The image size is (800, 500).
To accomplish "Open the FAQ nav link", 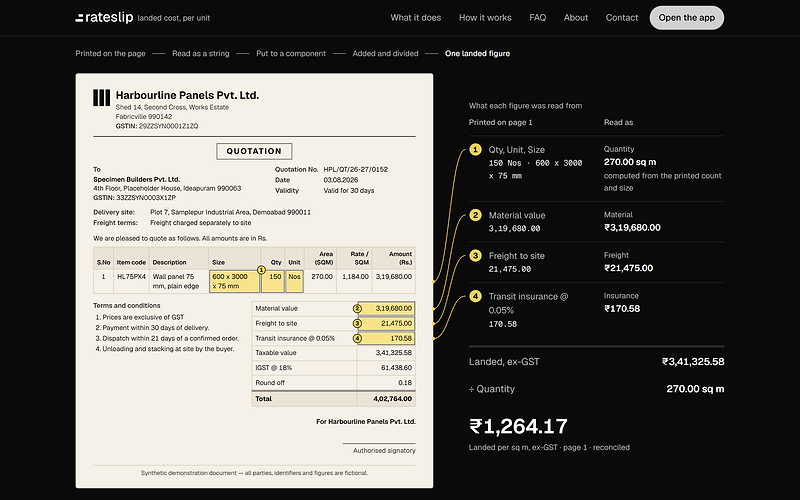I will coord(538,17).
